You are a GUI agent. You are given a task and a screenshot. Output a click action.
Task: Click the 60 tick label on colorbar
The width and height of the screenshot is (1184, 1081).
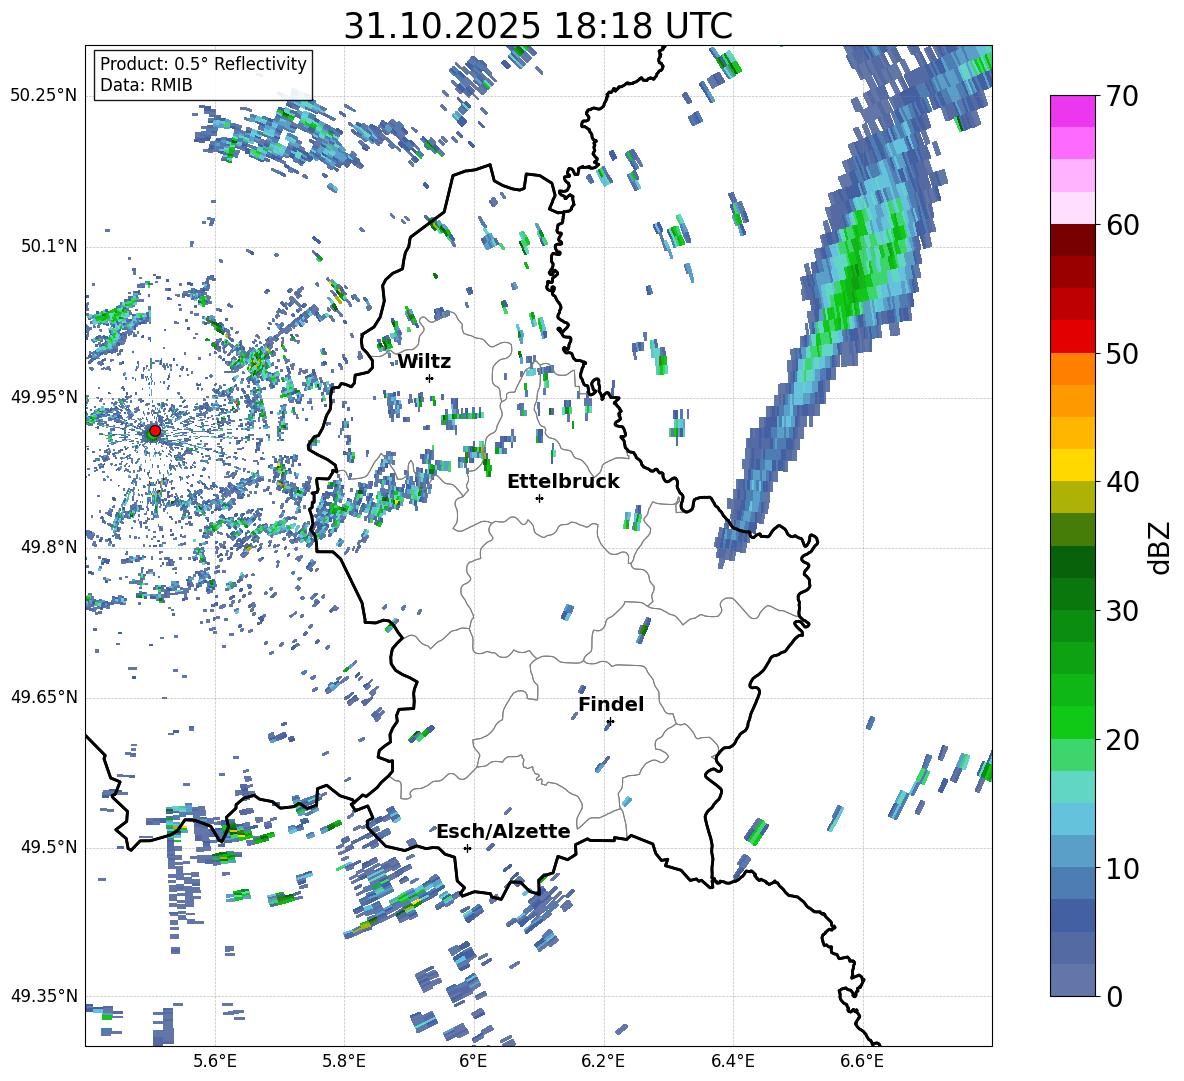[x=1122, y=225]
